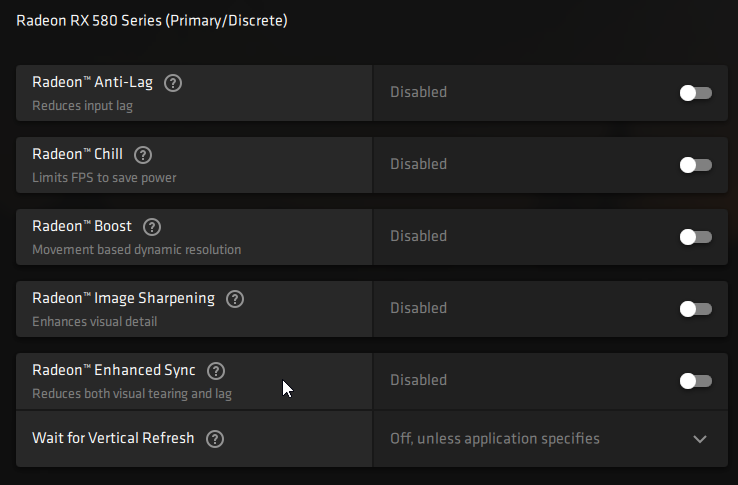738x485 pixels.
Task: Click the Radeon Boost question mark icon
Action: click(x=152, y=227)
